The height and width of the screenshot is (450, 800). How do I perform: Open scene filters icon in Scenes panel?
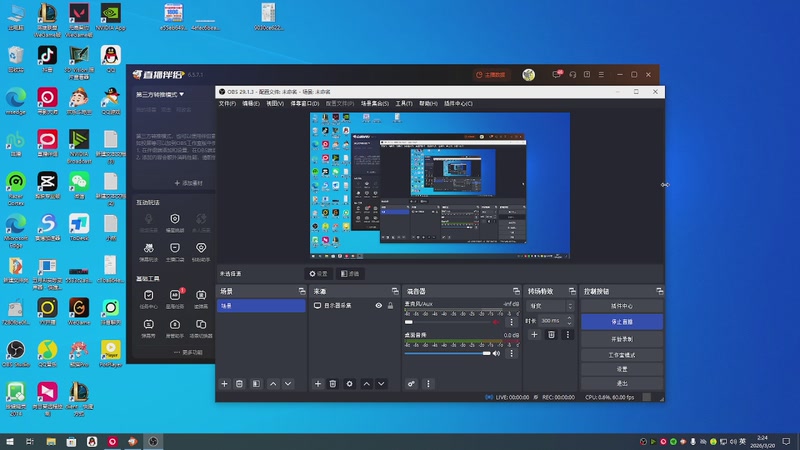click(256, 384)
